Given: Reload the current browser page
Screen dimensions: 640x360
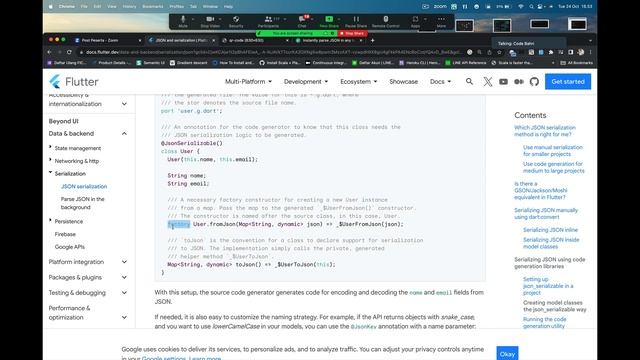Looking at the screenshot, I should (x=69, y=52).
